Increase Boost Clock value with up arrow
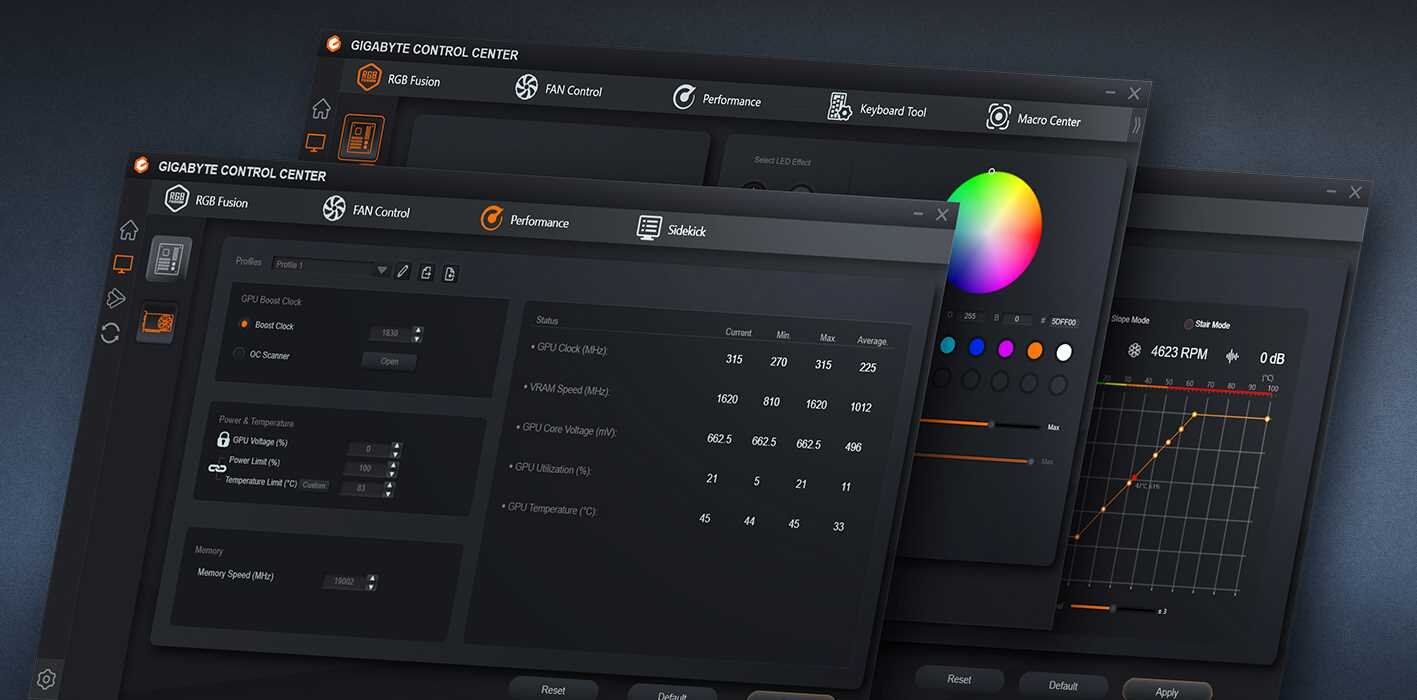This screenshot has height=700, width=1417. coord(418,330)
